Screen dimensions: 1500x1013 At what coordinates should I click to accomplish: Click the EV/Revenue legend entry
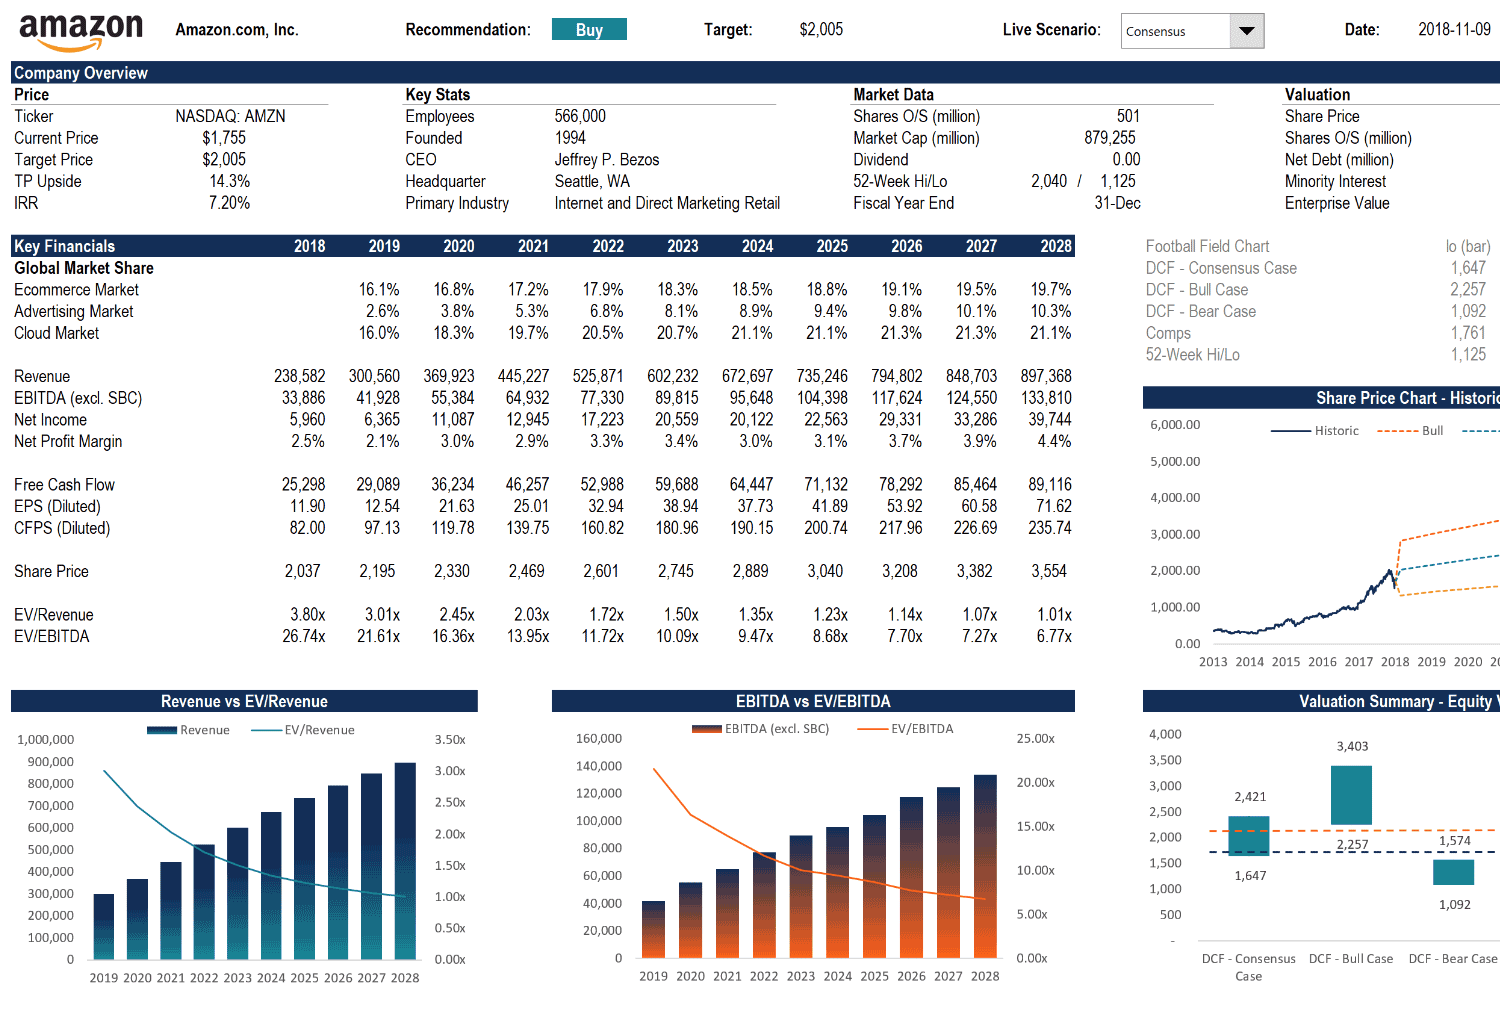[x=303, y=730]
